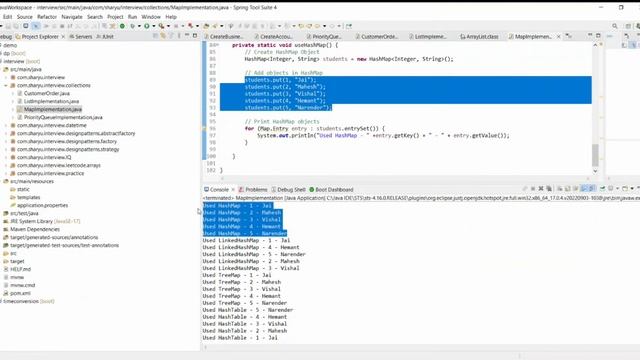The width and height of the screenshot is (640, 360).
Task: Open the Debug Shell tab
Action: pos(288,189)
